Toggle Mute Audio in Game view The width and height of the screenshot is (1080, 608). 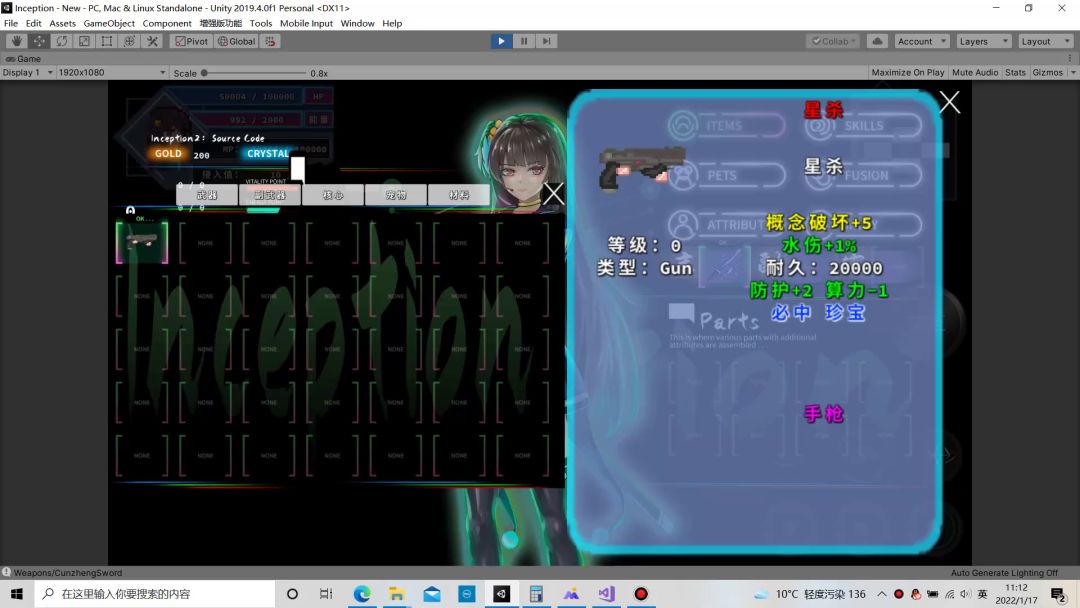coord(975,73)
